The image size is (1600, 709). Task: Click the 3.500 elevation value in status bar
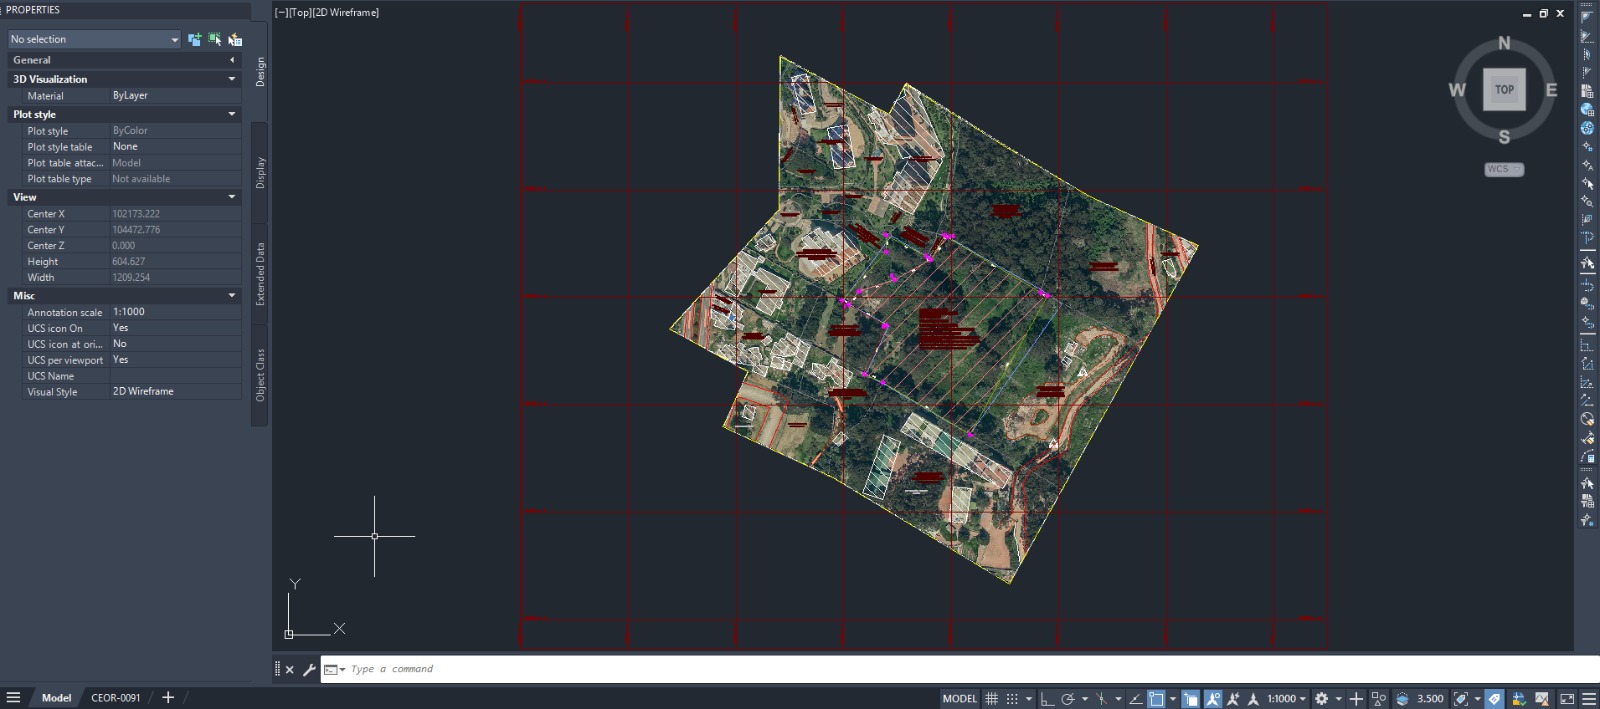(1430, 699)
